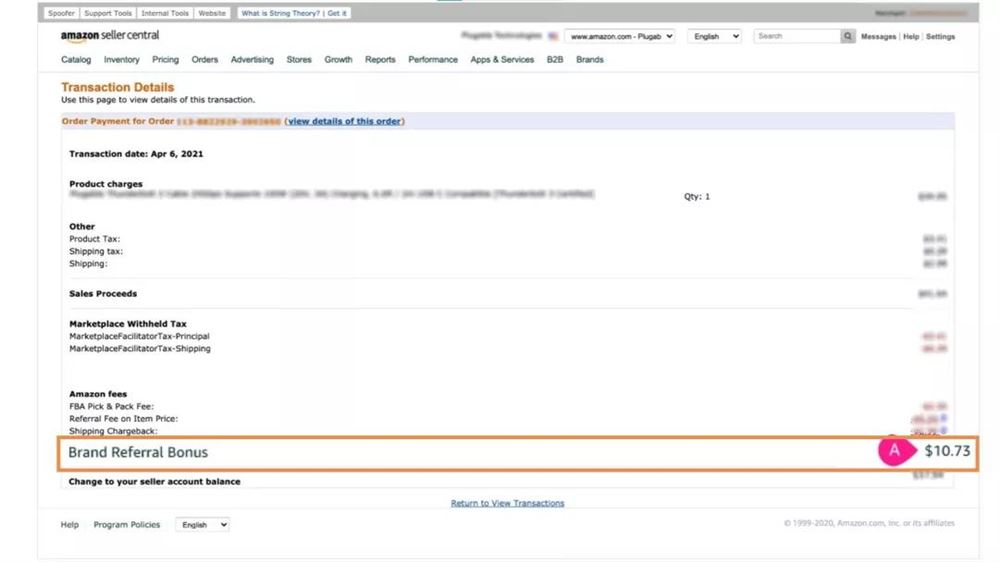
Task: Open the Pricing menu
Action: 165,59
